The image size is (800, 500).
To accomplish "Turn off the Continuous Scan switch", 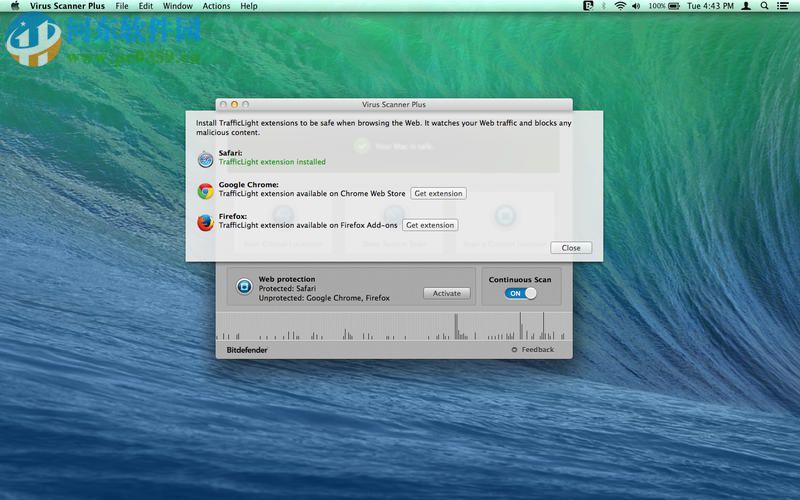I will pos(520,293).
